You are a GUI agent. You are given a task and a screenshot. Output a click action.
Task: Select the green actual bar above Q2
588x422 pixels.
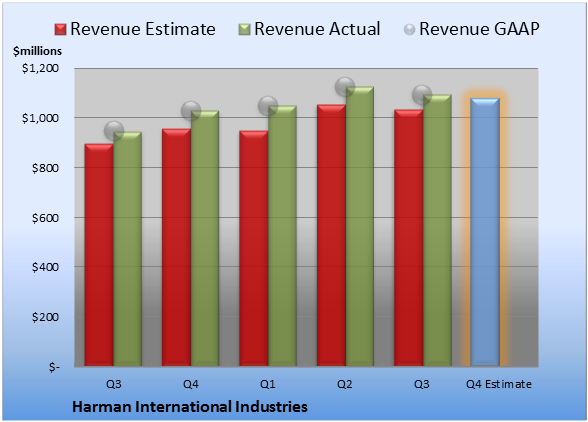(360, 226)
